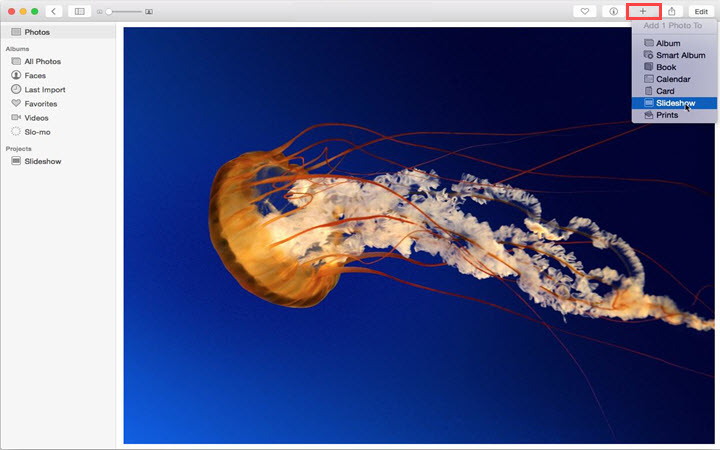Click the Edit button
Screen dimensions: 720x450
pos(701,11)
